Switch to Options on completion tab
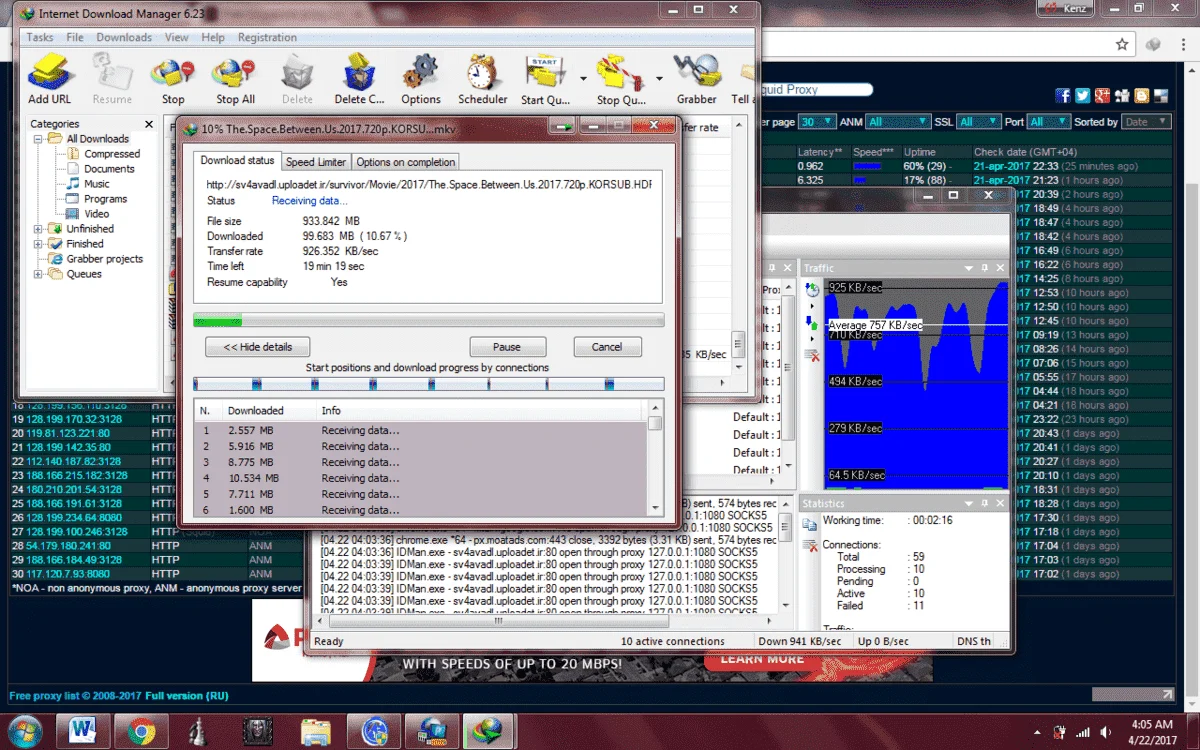The height and width of the screenshot is (750, 1200). tap(405, 162)
